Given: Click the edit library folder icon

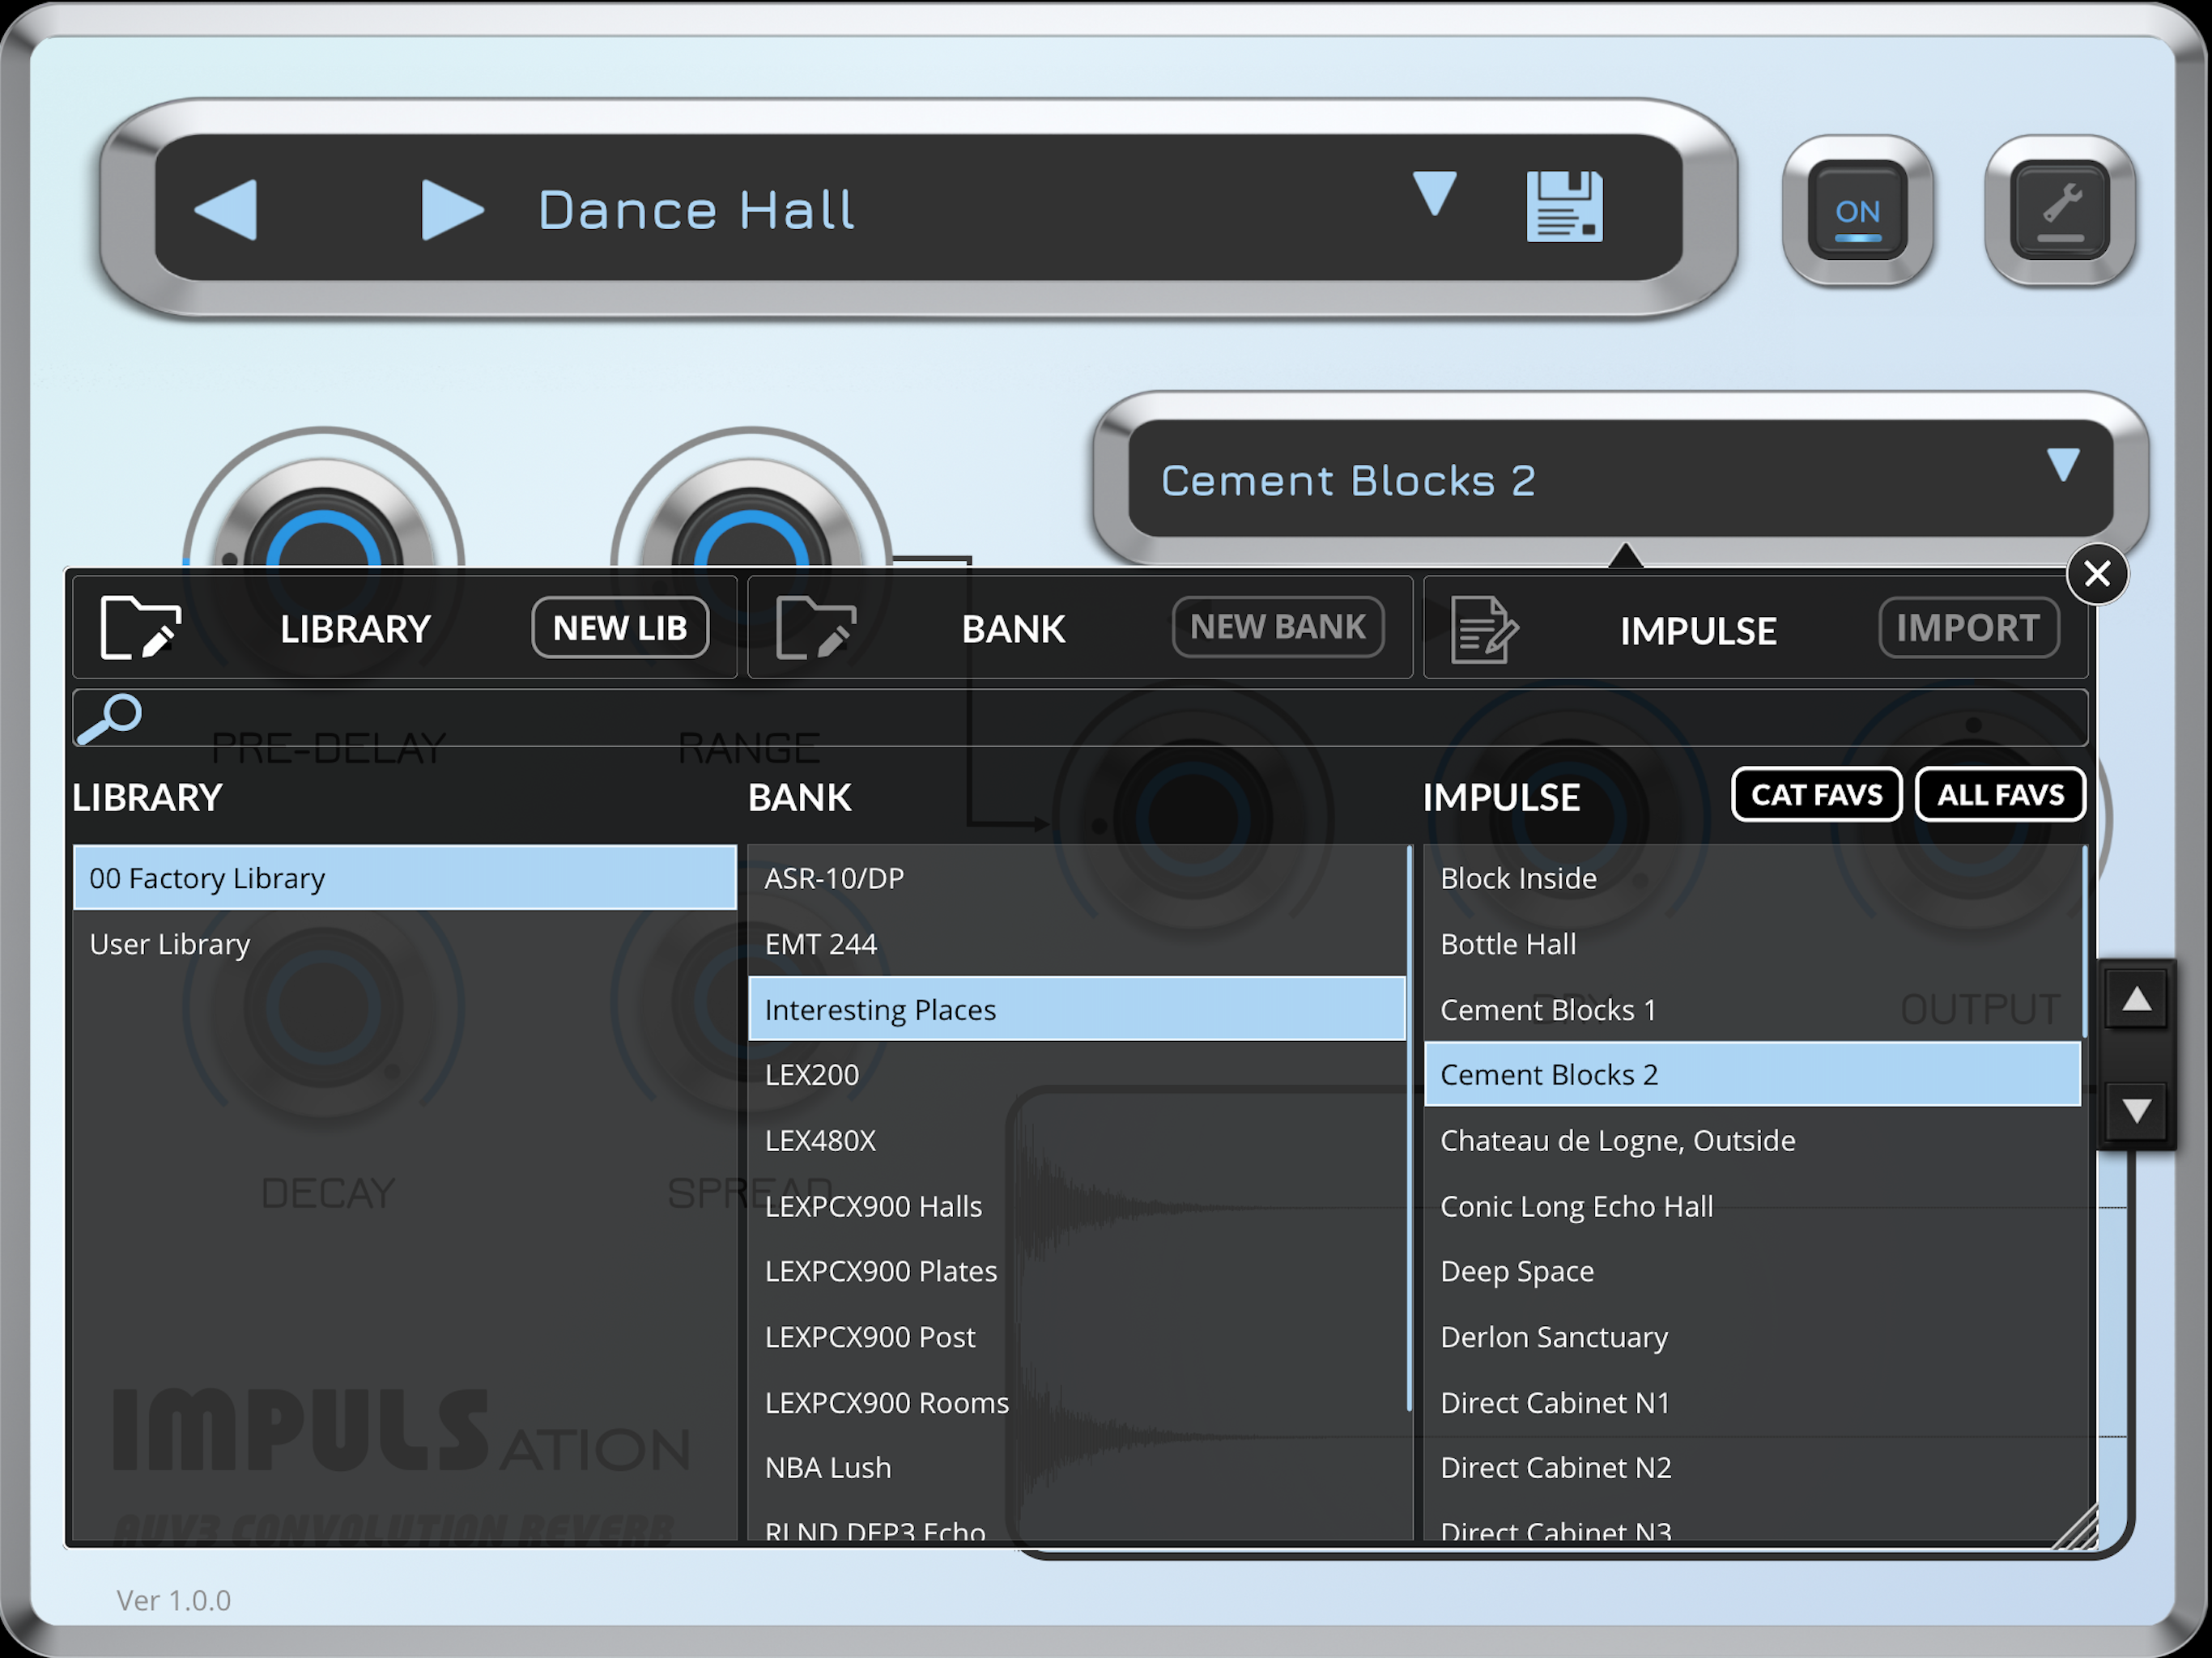Looking at the screenshot, I should coord(141,628).
